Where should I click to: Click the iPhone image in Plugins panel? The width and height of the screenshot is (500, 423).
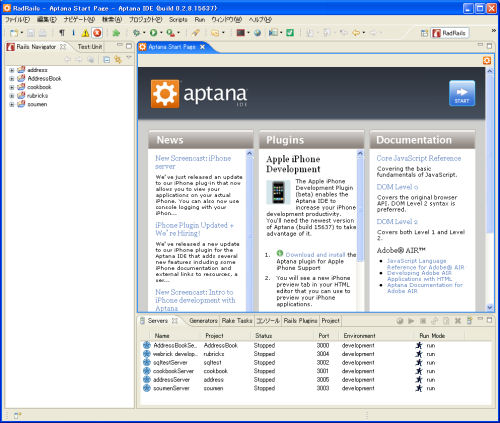click(x=278, y=192)
